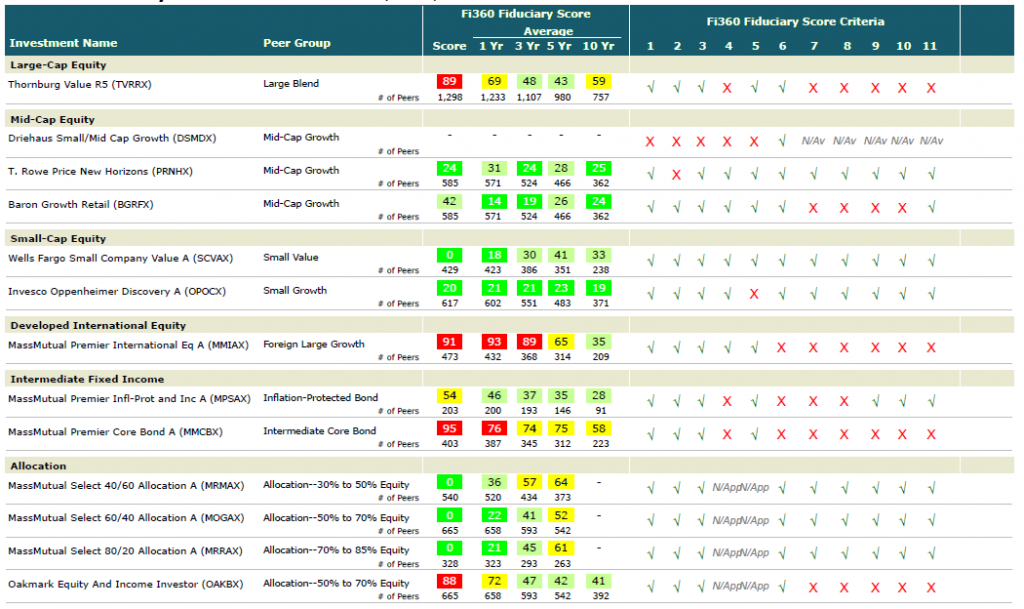Open MassMutual Premier Core Bond A (MMCBX)
Viewport: 1024px width, 609px height.
115,432
